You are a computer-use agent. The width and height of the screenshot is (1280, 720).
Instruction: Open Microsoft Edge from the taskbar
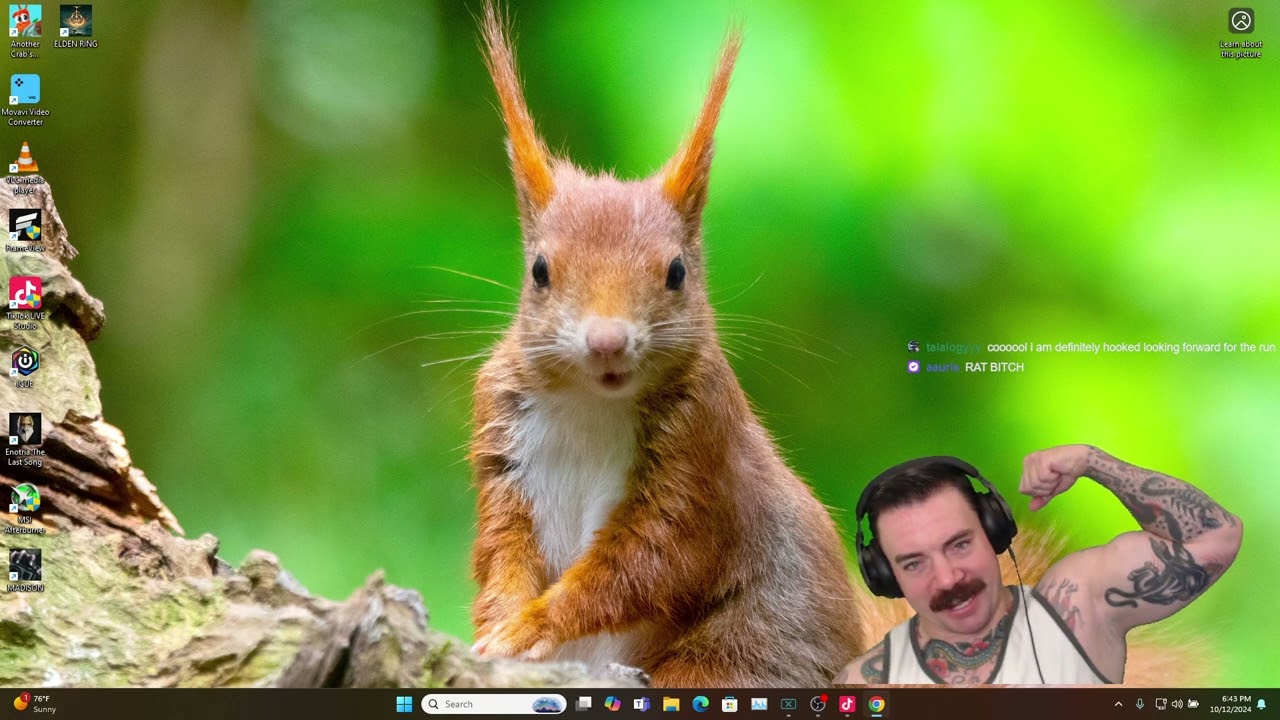click(700, 704)
